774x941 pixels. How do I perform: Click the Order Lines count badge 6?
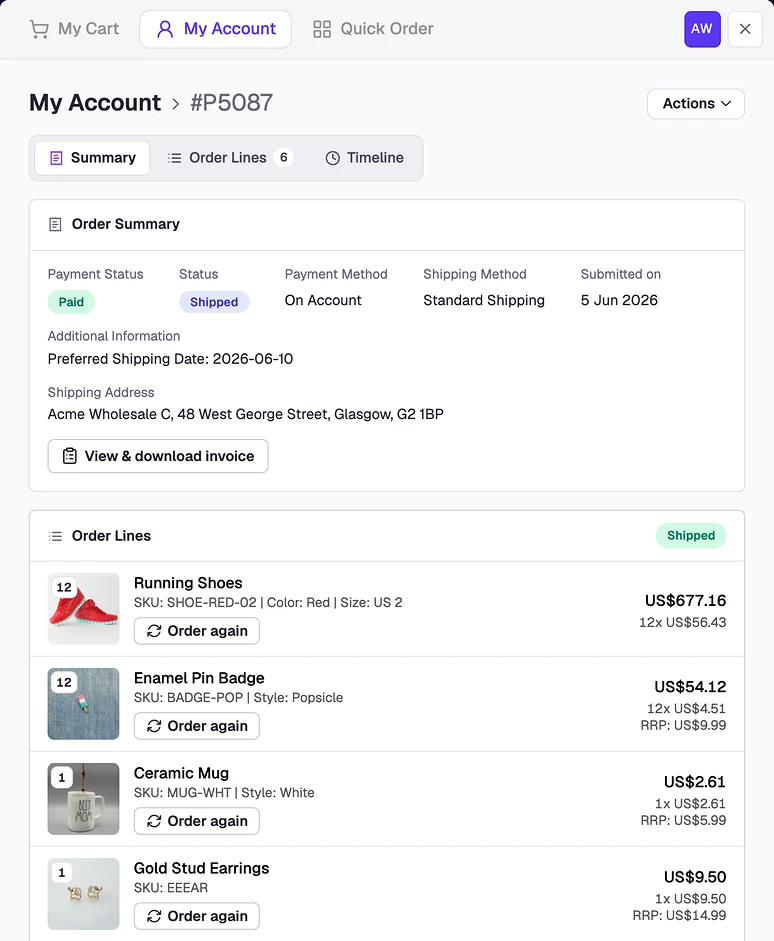[x=284, y=158]
